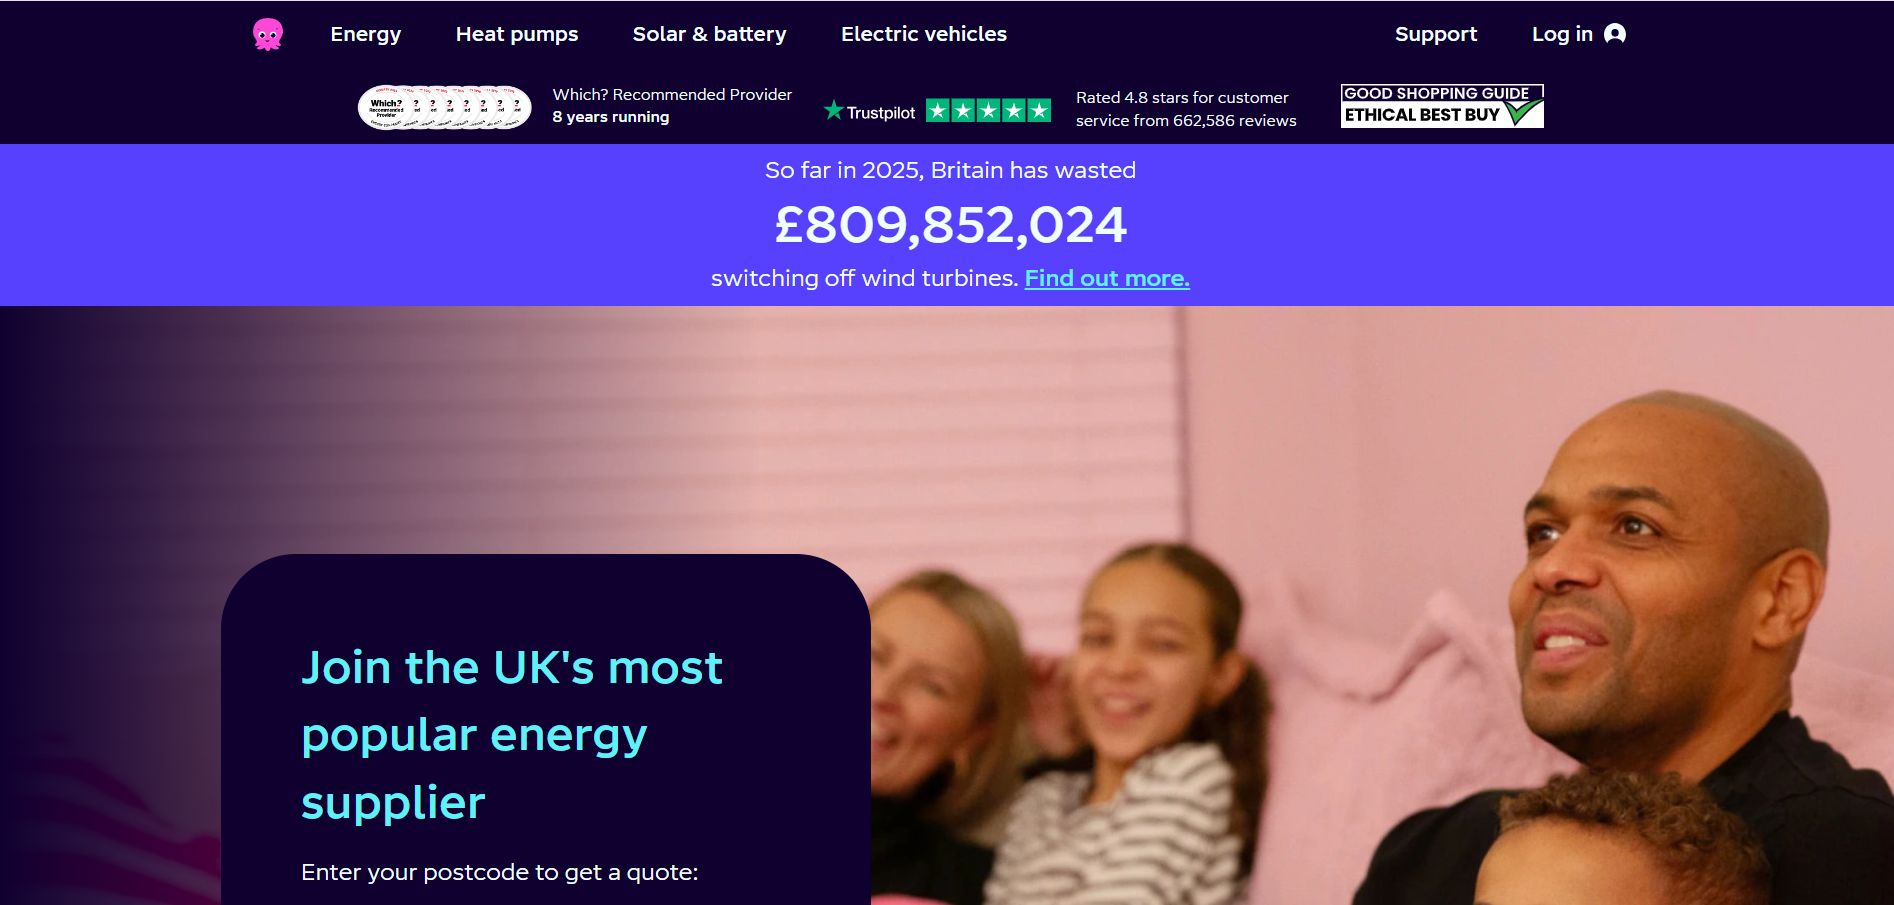Go to the Support page

(1436, 34)
